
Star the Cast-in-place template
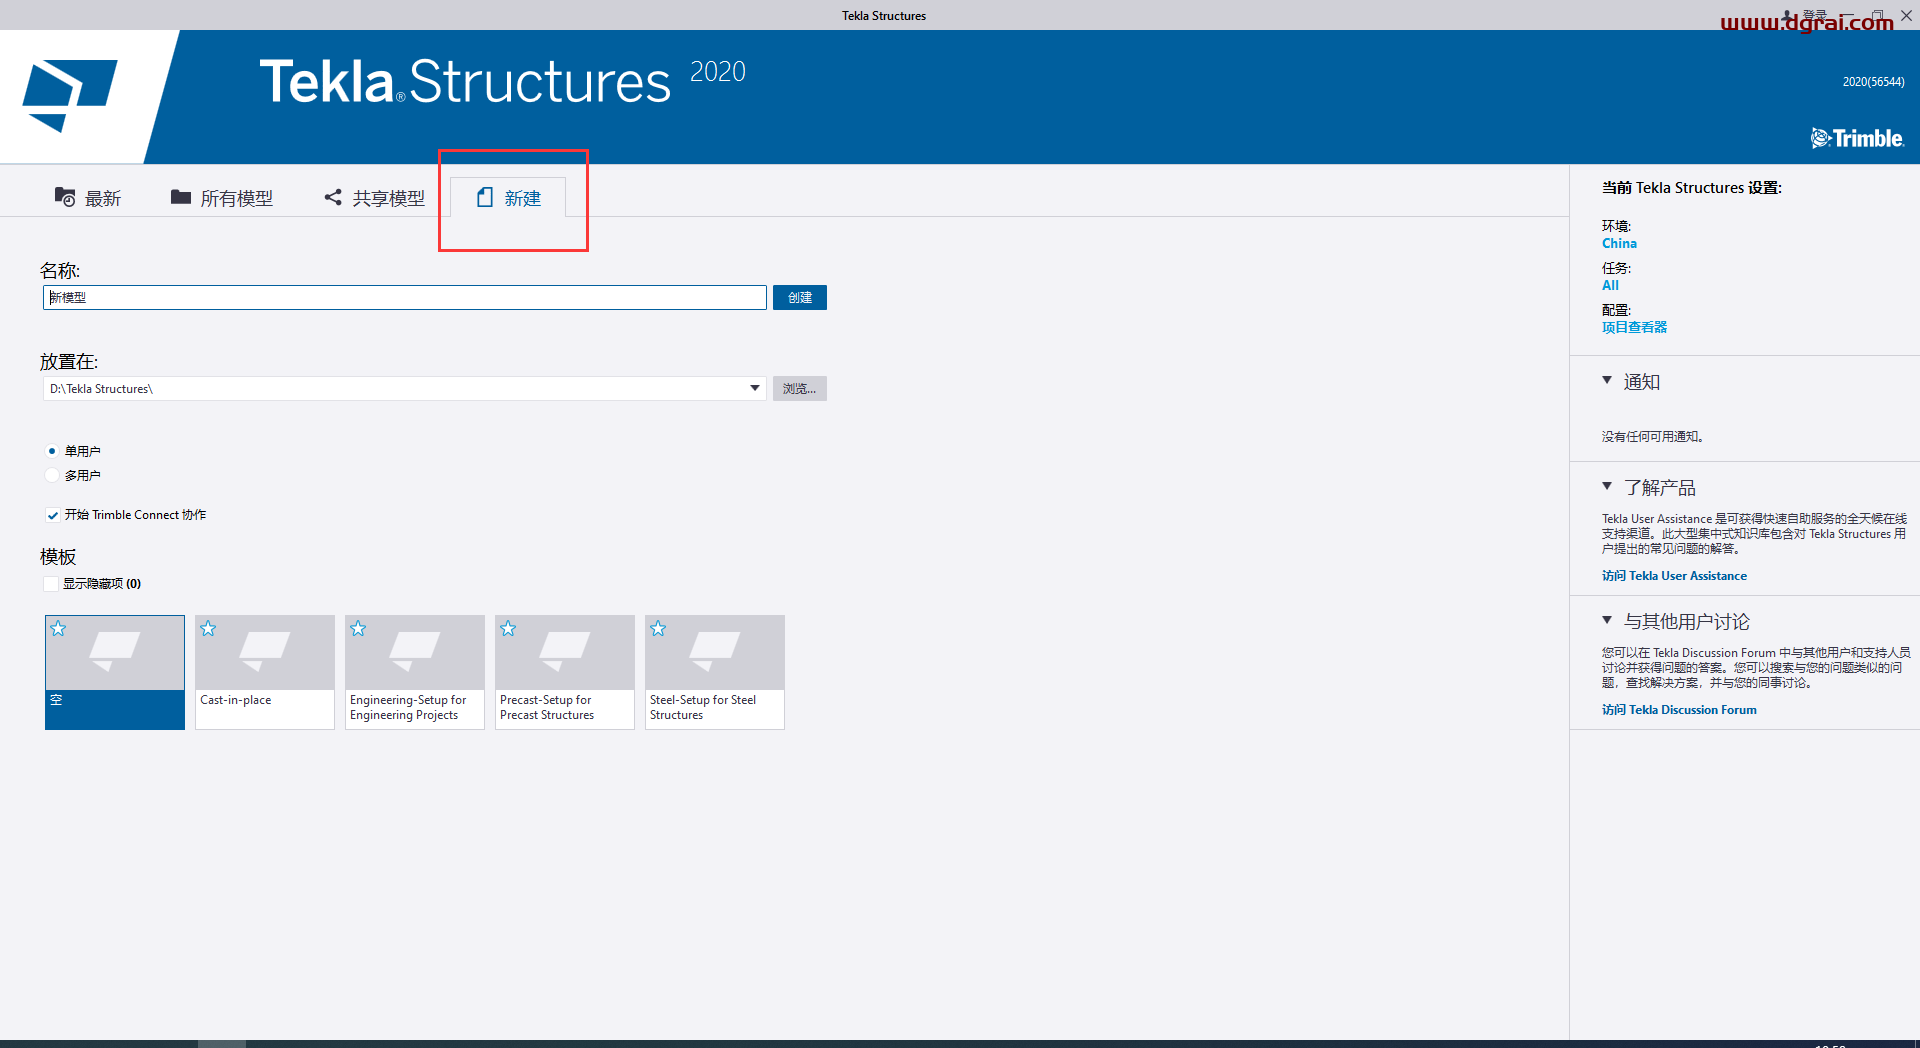[x=208, y=628]
